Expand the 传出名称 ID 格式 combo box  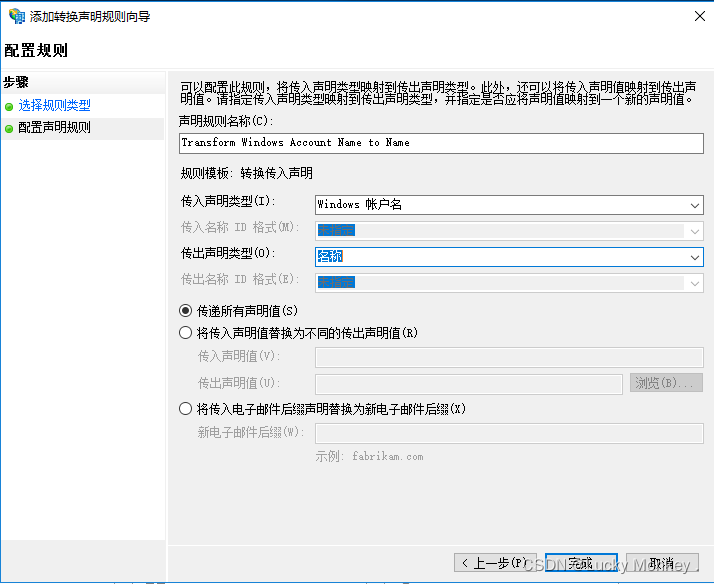509,283
